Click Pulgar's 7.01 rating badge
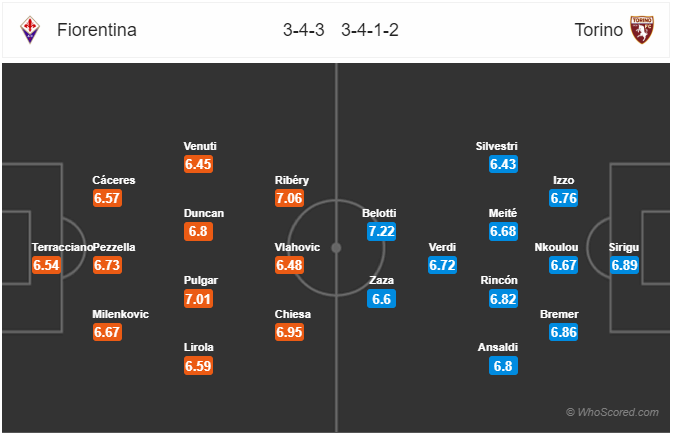The image size is (673, 433). (198, 299)
